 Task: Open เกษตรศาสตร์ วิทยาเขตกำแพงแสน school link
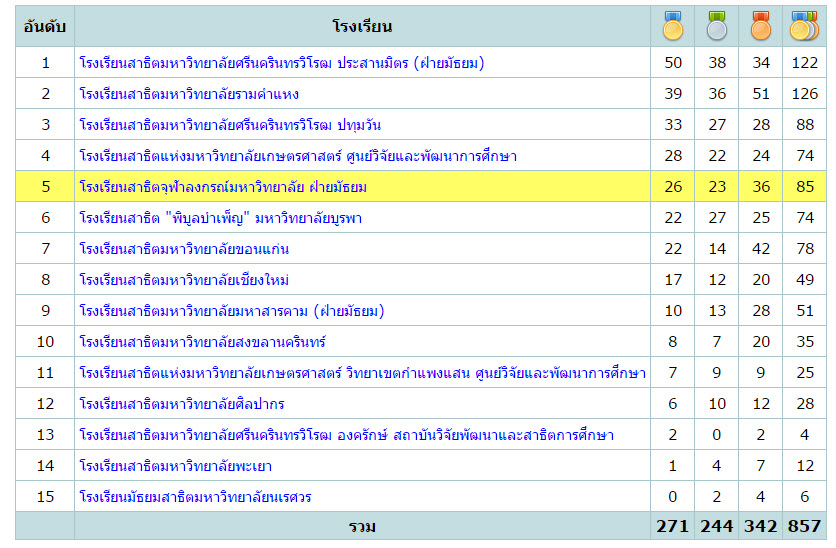coord(363,372)
